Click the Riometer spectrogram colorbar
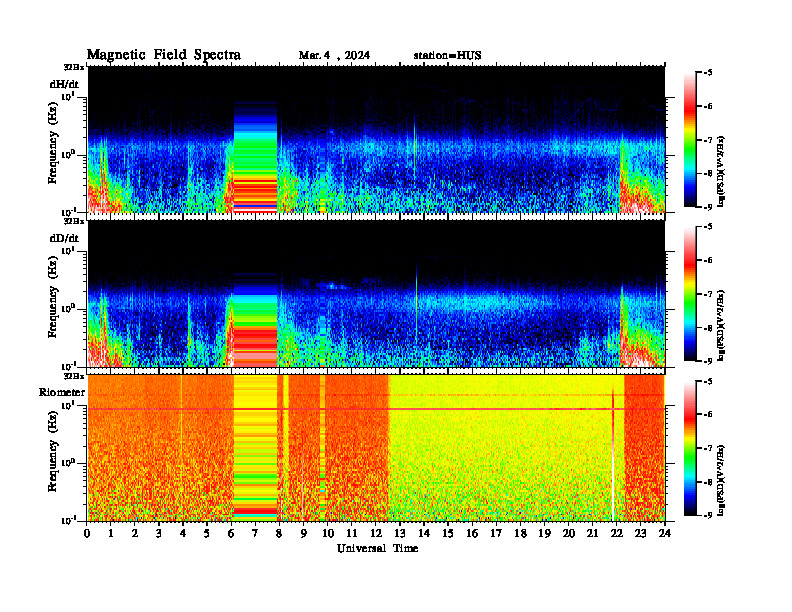The height and width of the screenshot is (612, 792). point(690,448)
